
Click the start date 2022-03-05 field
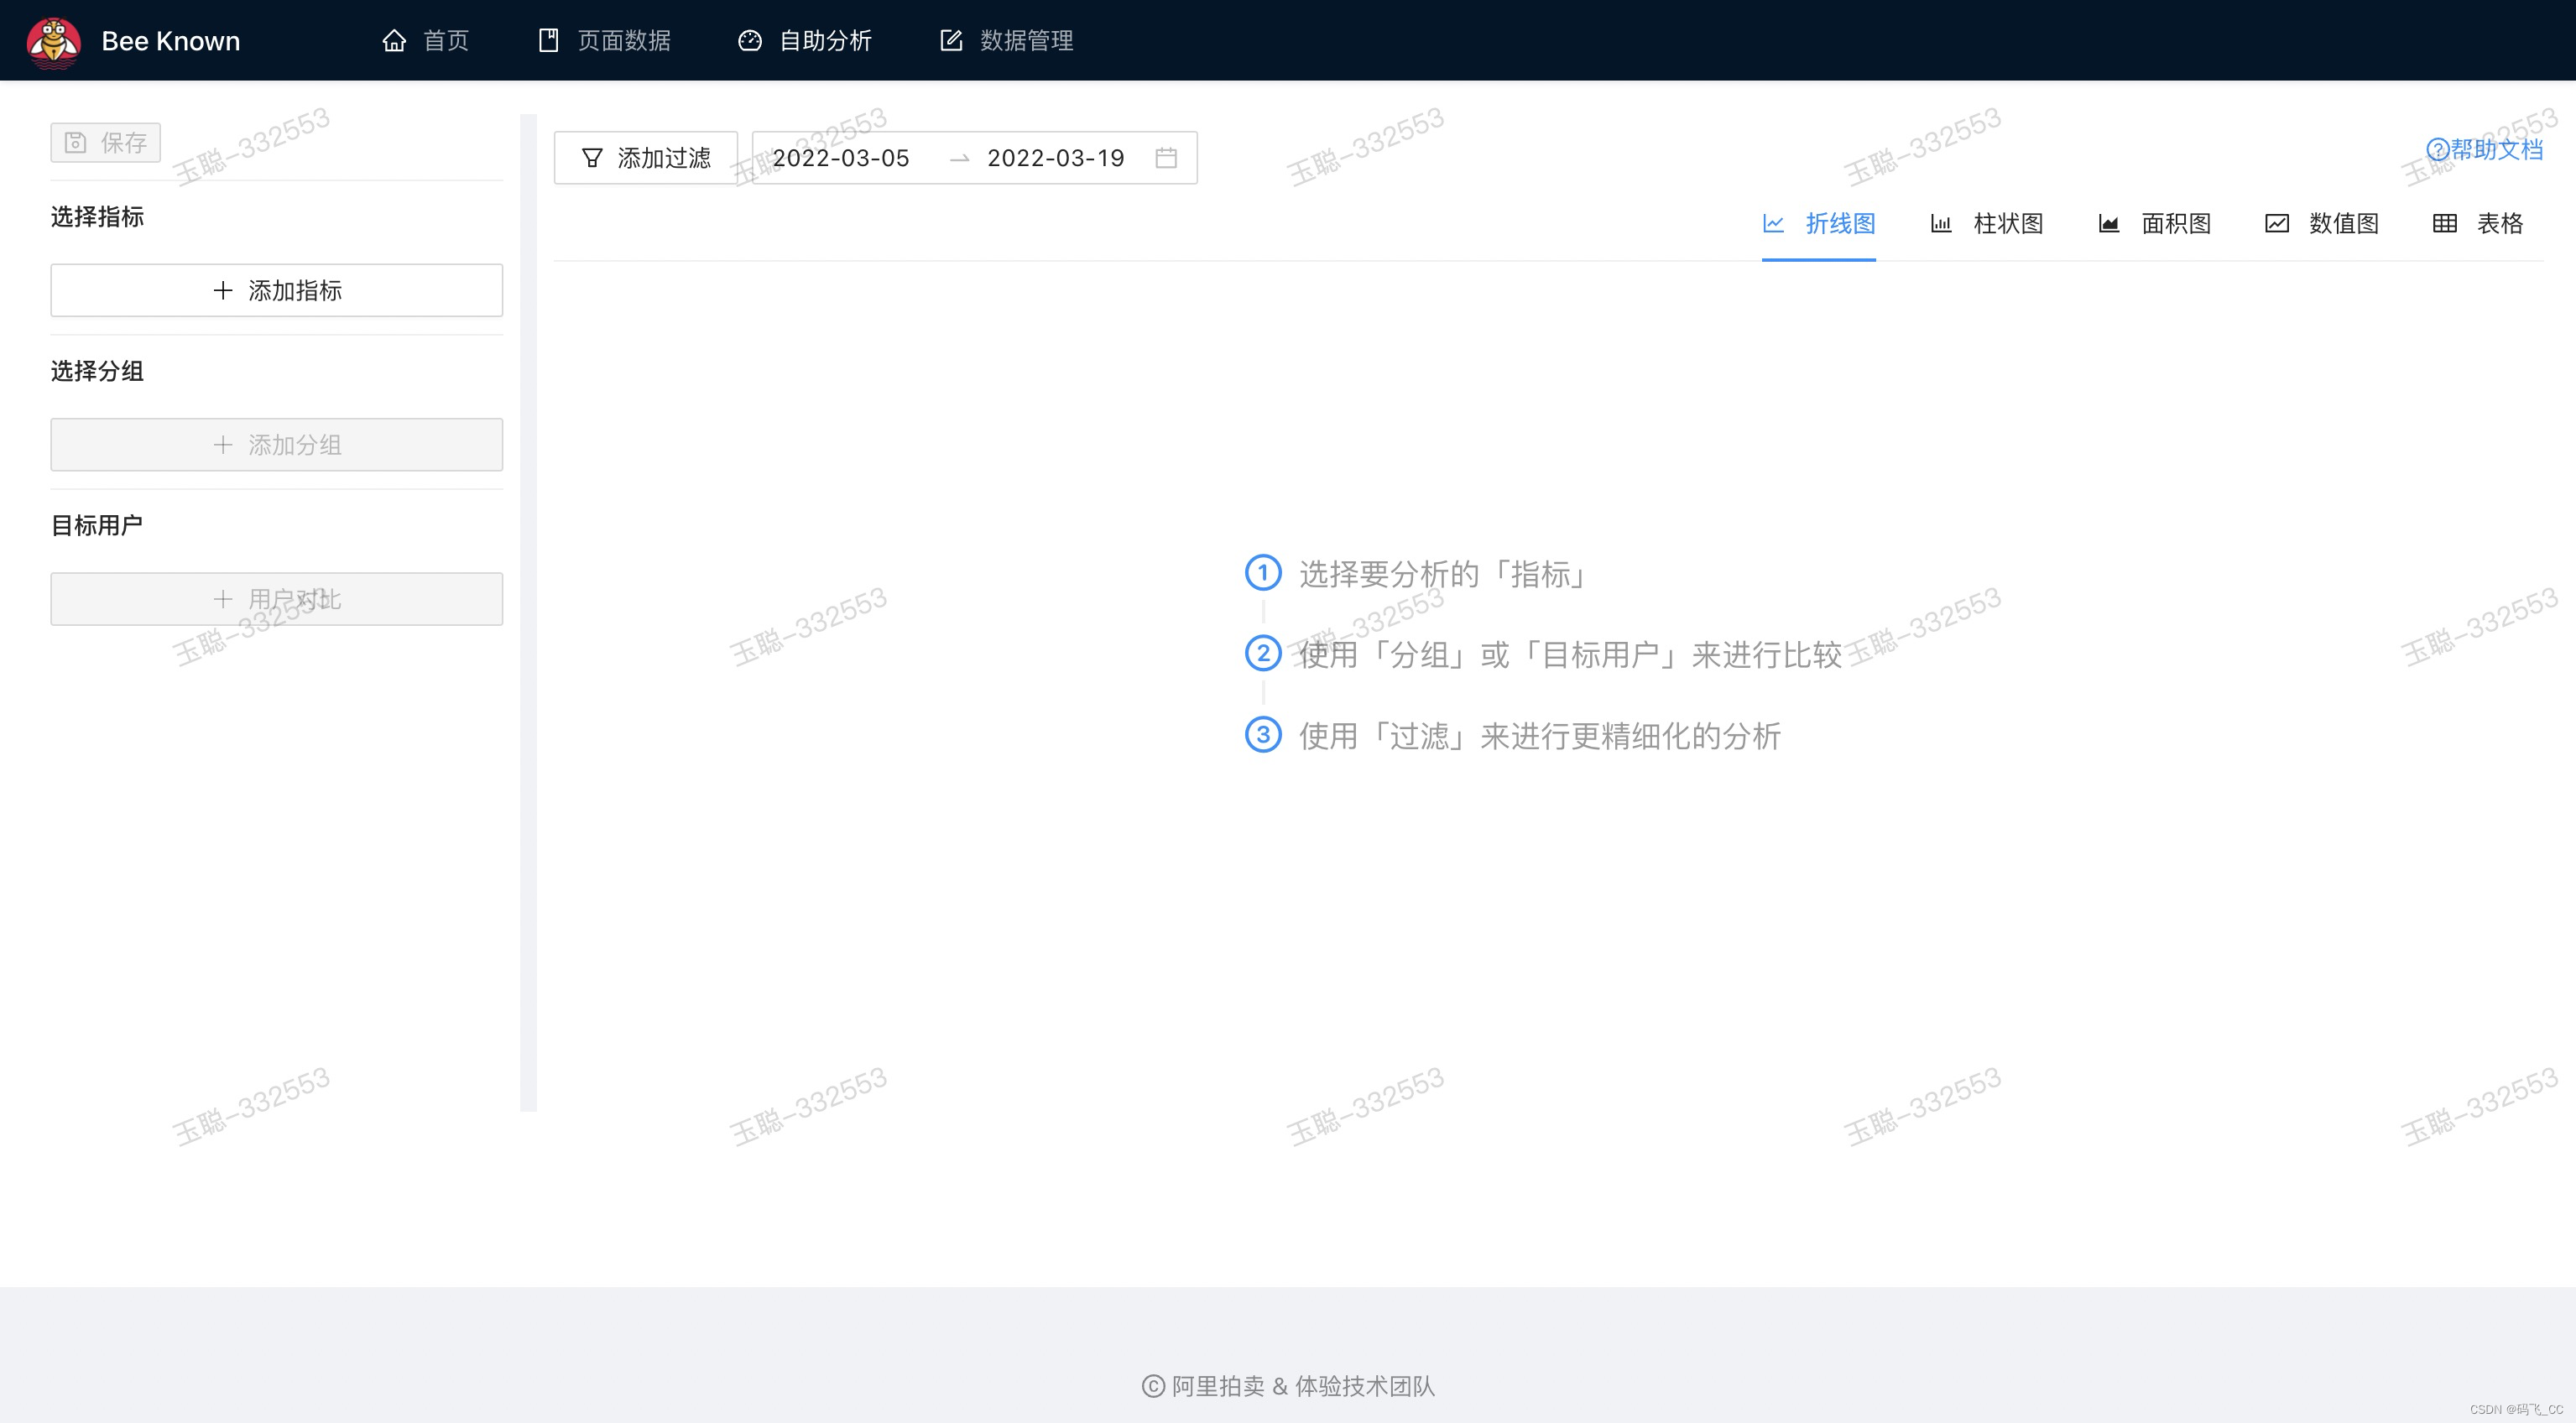tap(841, 158)
